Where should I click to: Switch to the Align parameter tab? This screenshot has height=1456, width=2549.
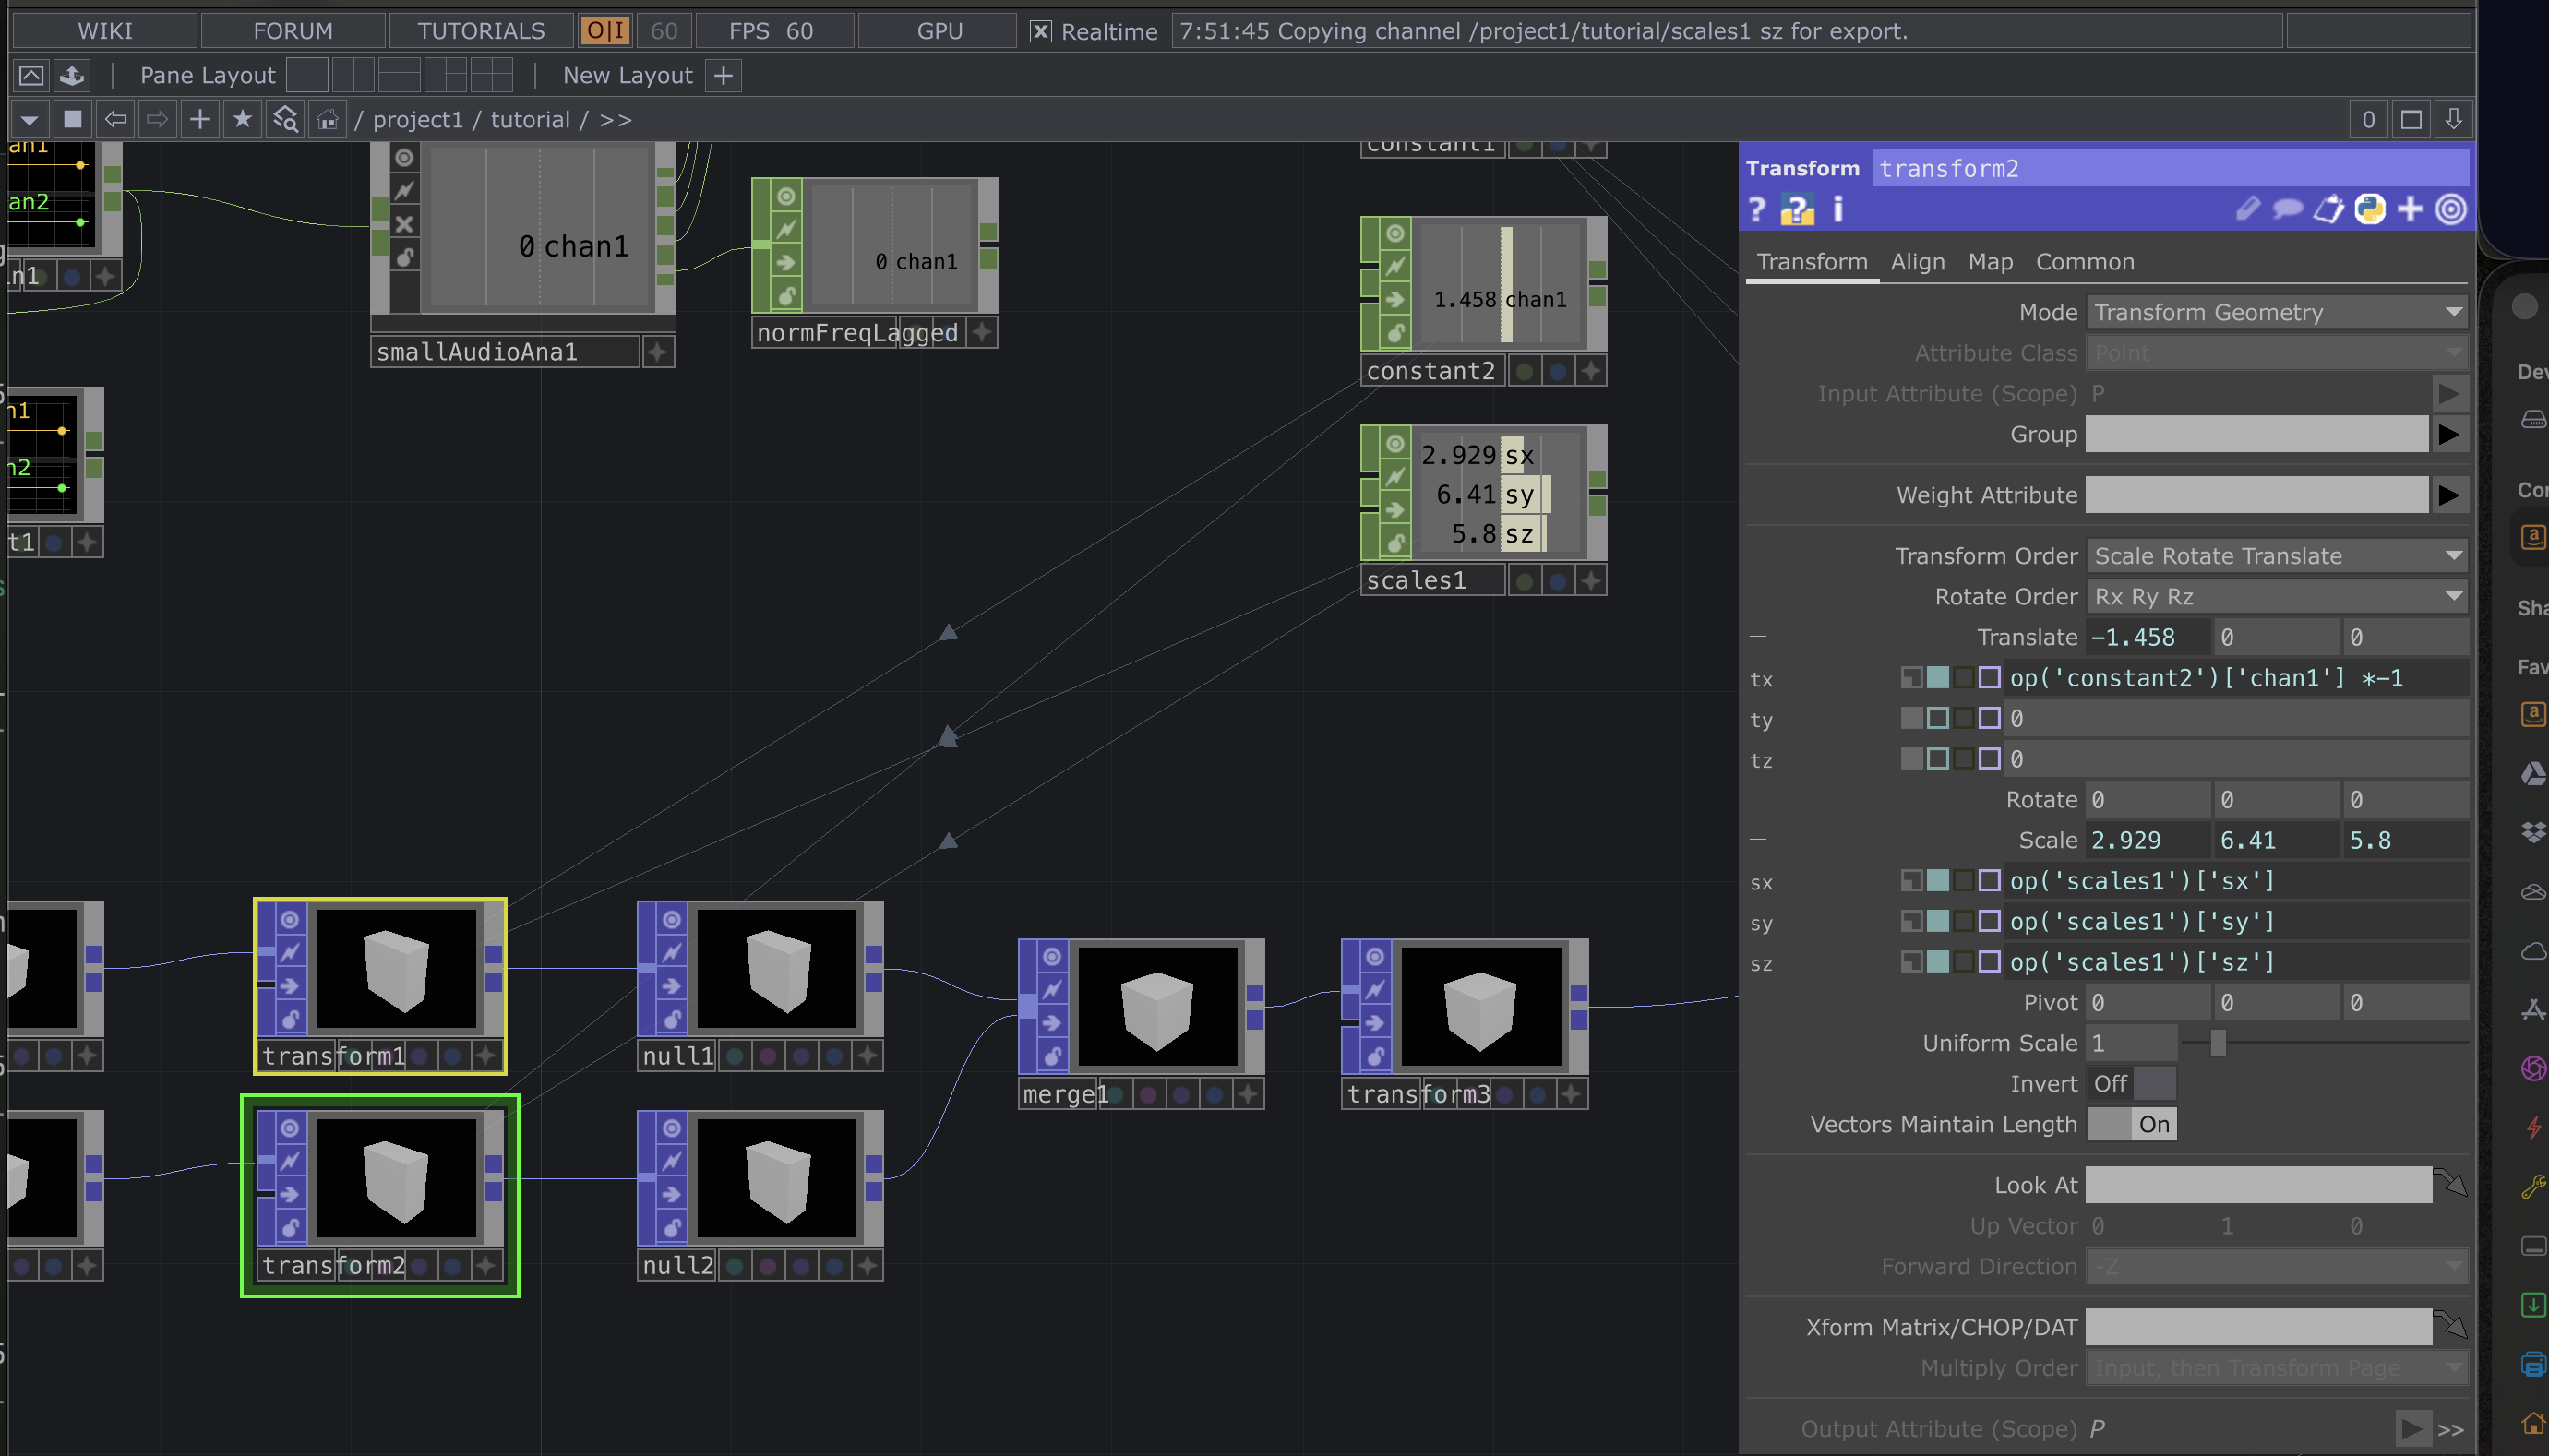[1917, 262]
